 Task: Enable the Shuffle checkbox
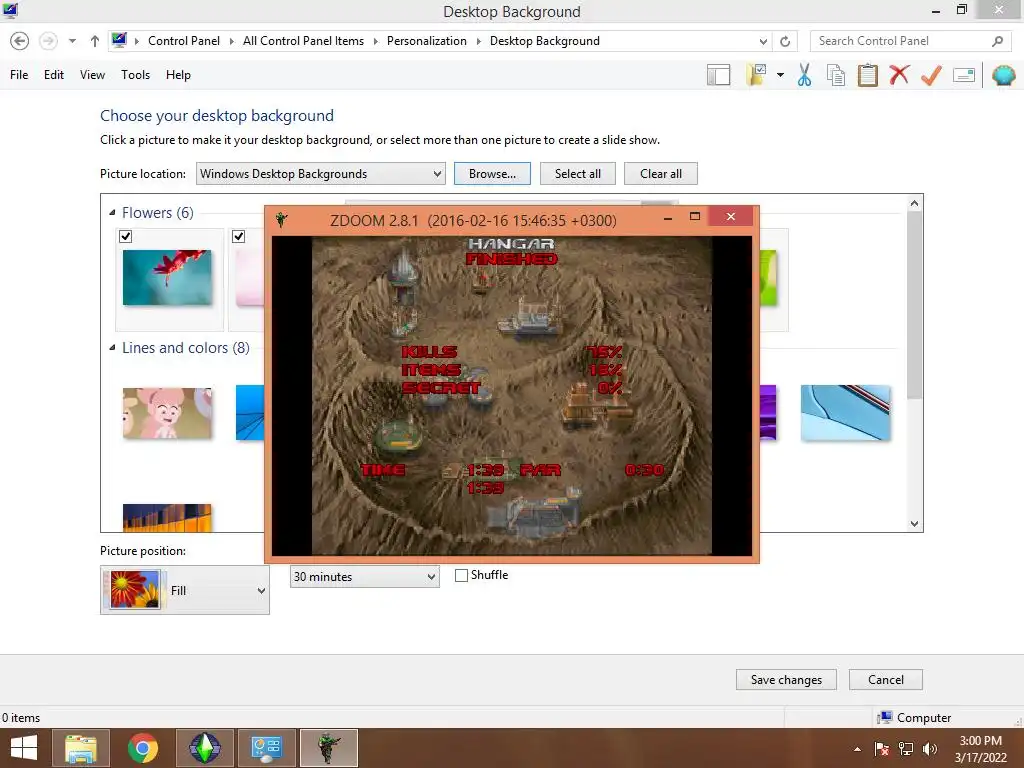tap(461, 575)
